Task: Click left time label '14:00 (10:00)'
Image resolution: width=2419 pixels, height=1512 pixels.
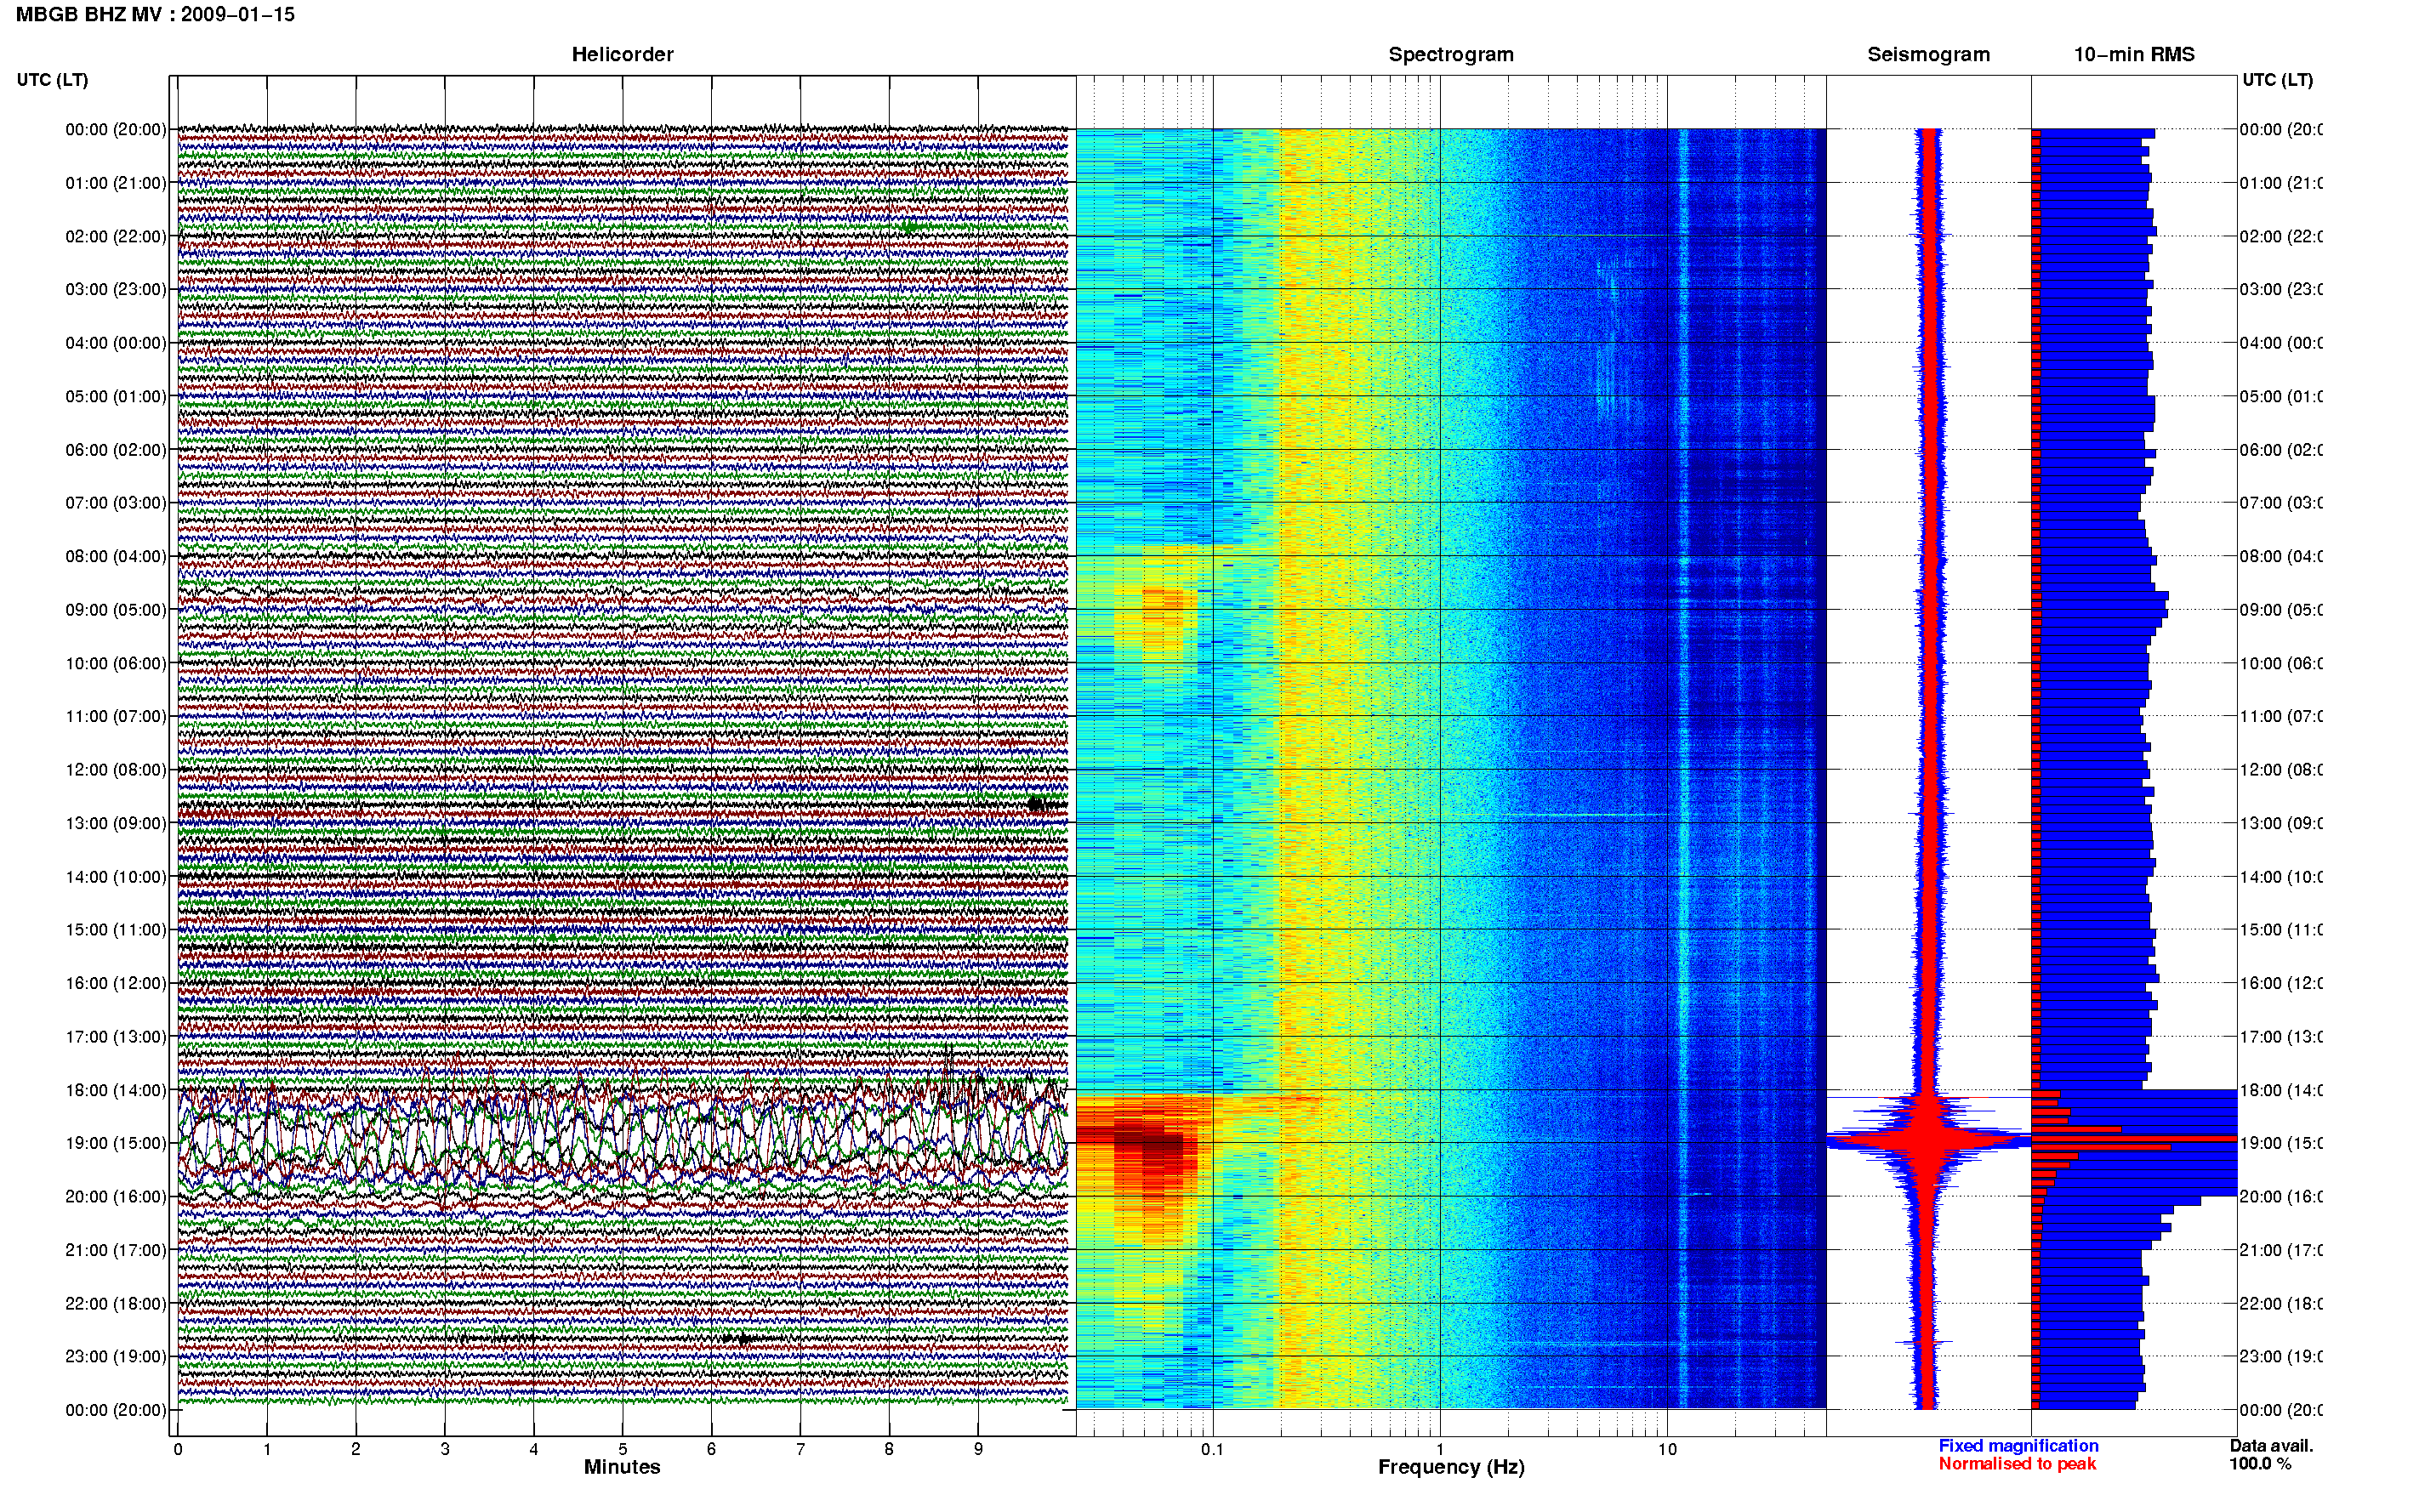Action: click(x=116, y=877)
